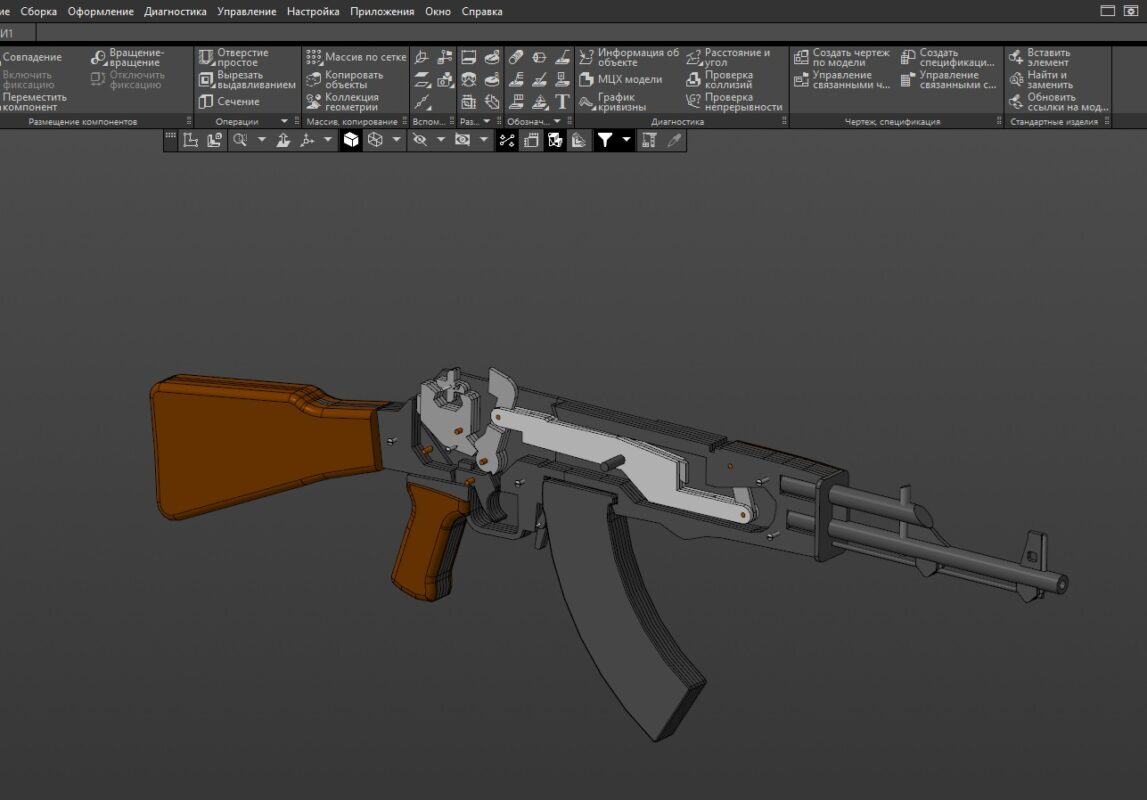Toggle wireframe cube display mode
Image resolution: width=1147 pixels, height=800 pixels.
[375, 141]
